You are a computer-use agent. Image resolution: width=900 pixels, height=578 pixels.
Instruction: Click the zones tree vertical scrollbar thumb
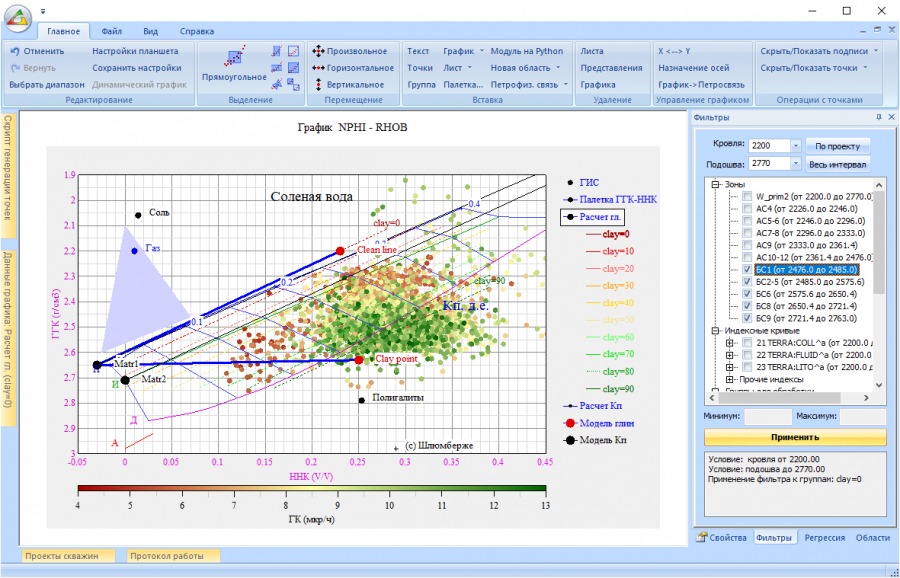(879, 243)
